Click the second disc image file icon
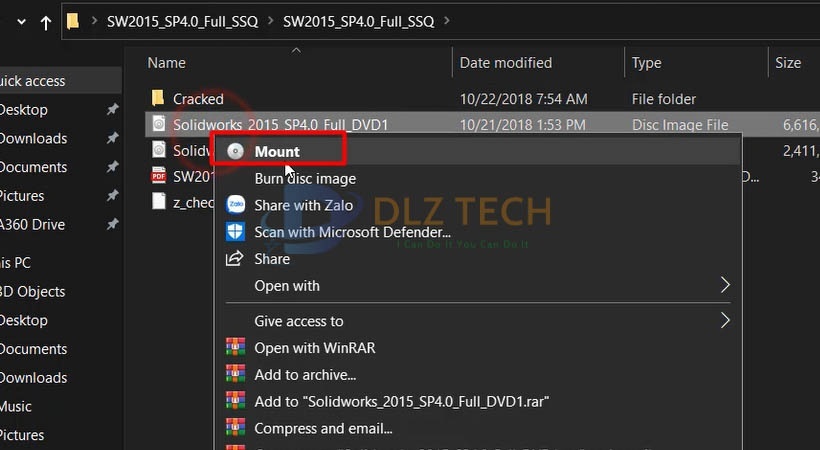This screenshot has width=820, height=450. [x=159, y=150]
